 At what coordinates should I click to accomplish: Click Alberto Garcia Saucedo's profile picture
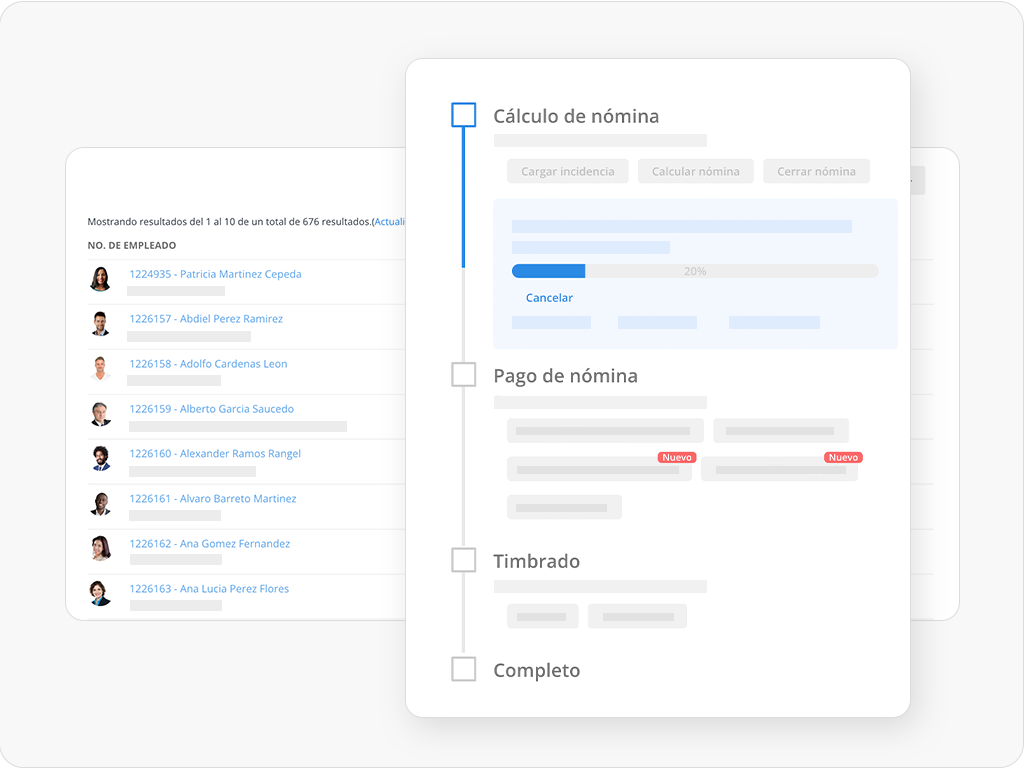(100, 414)
